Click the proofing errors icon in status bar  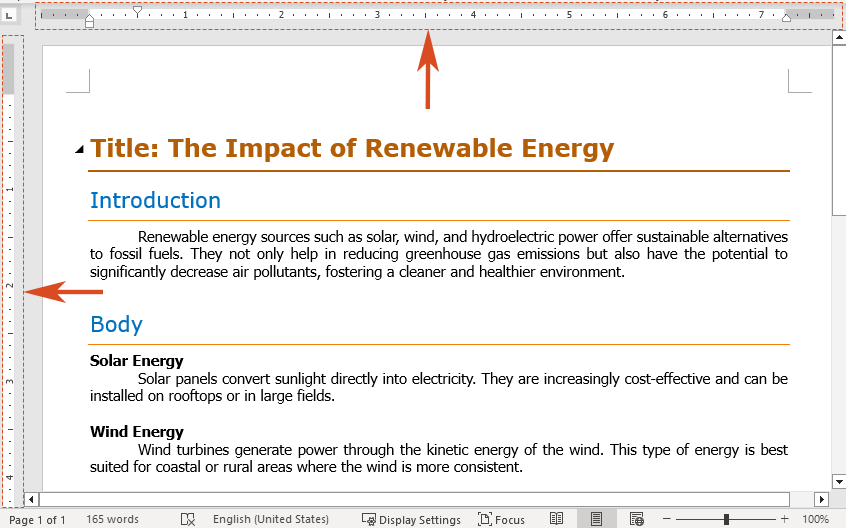tap(187, 519)
